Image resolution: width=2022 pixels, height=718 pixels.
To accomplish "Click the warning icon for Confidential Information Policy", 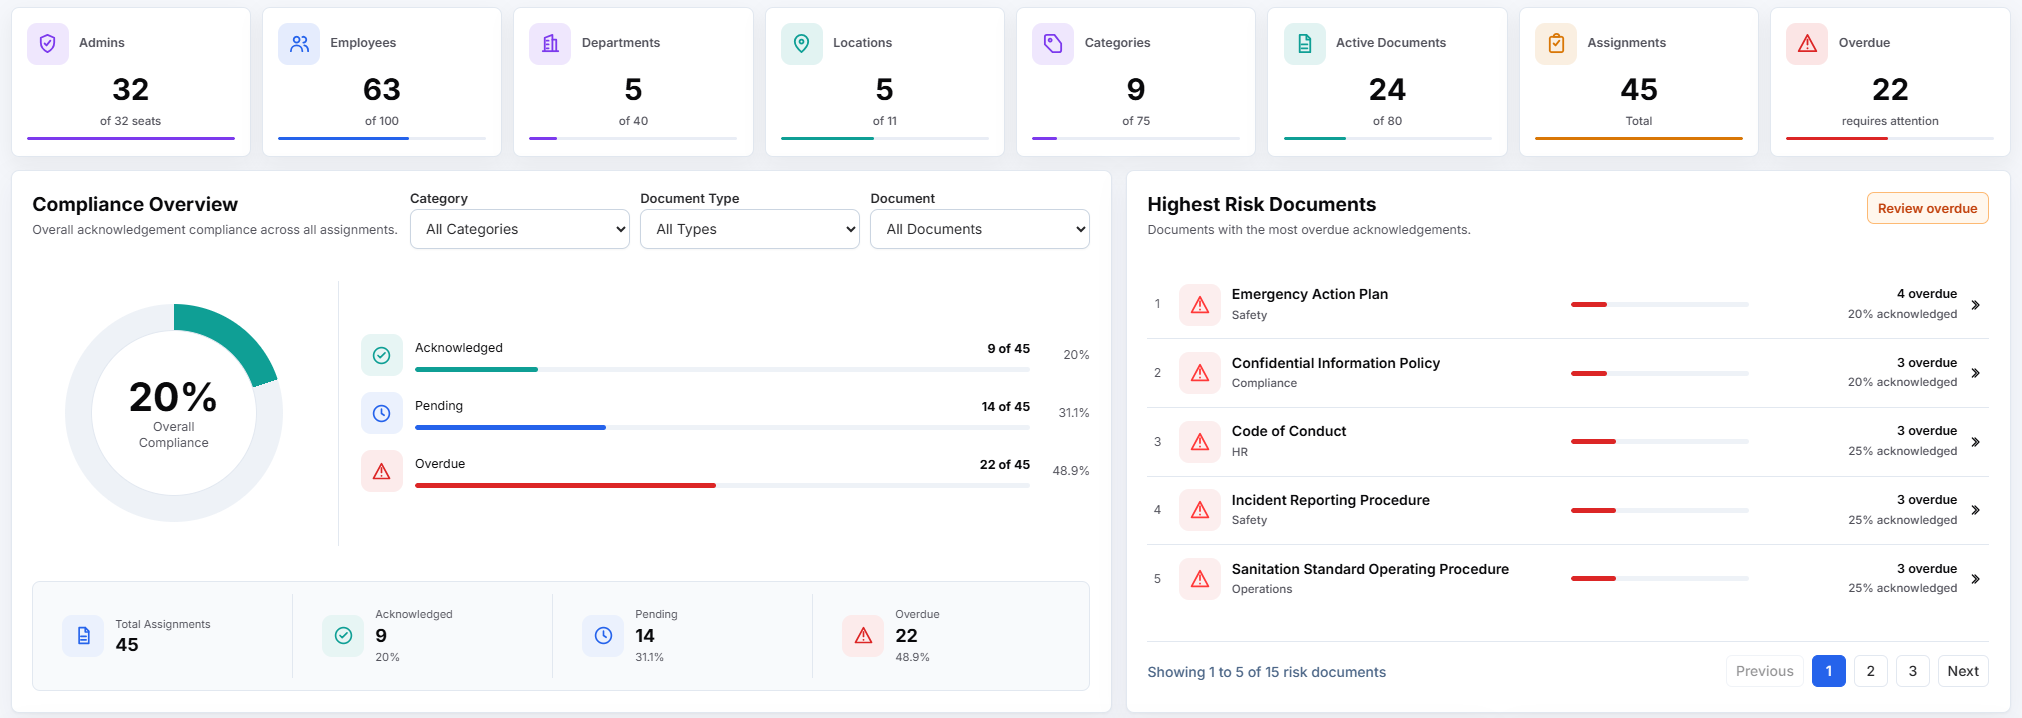I will 1200,373.
